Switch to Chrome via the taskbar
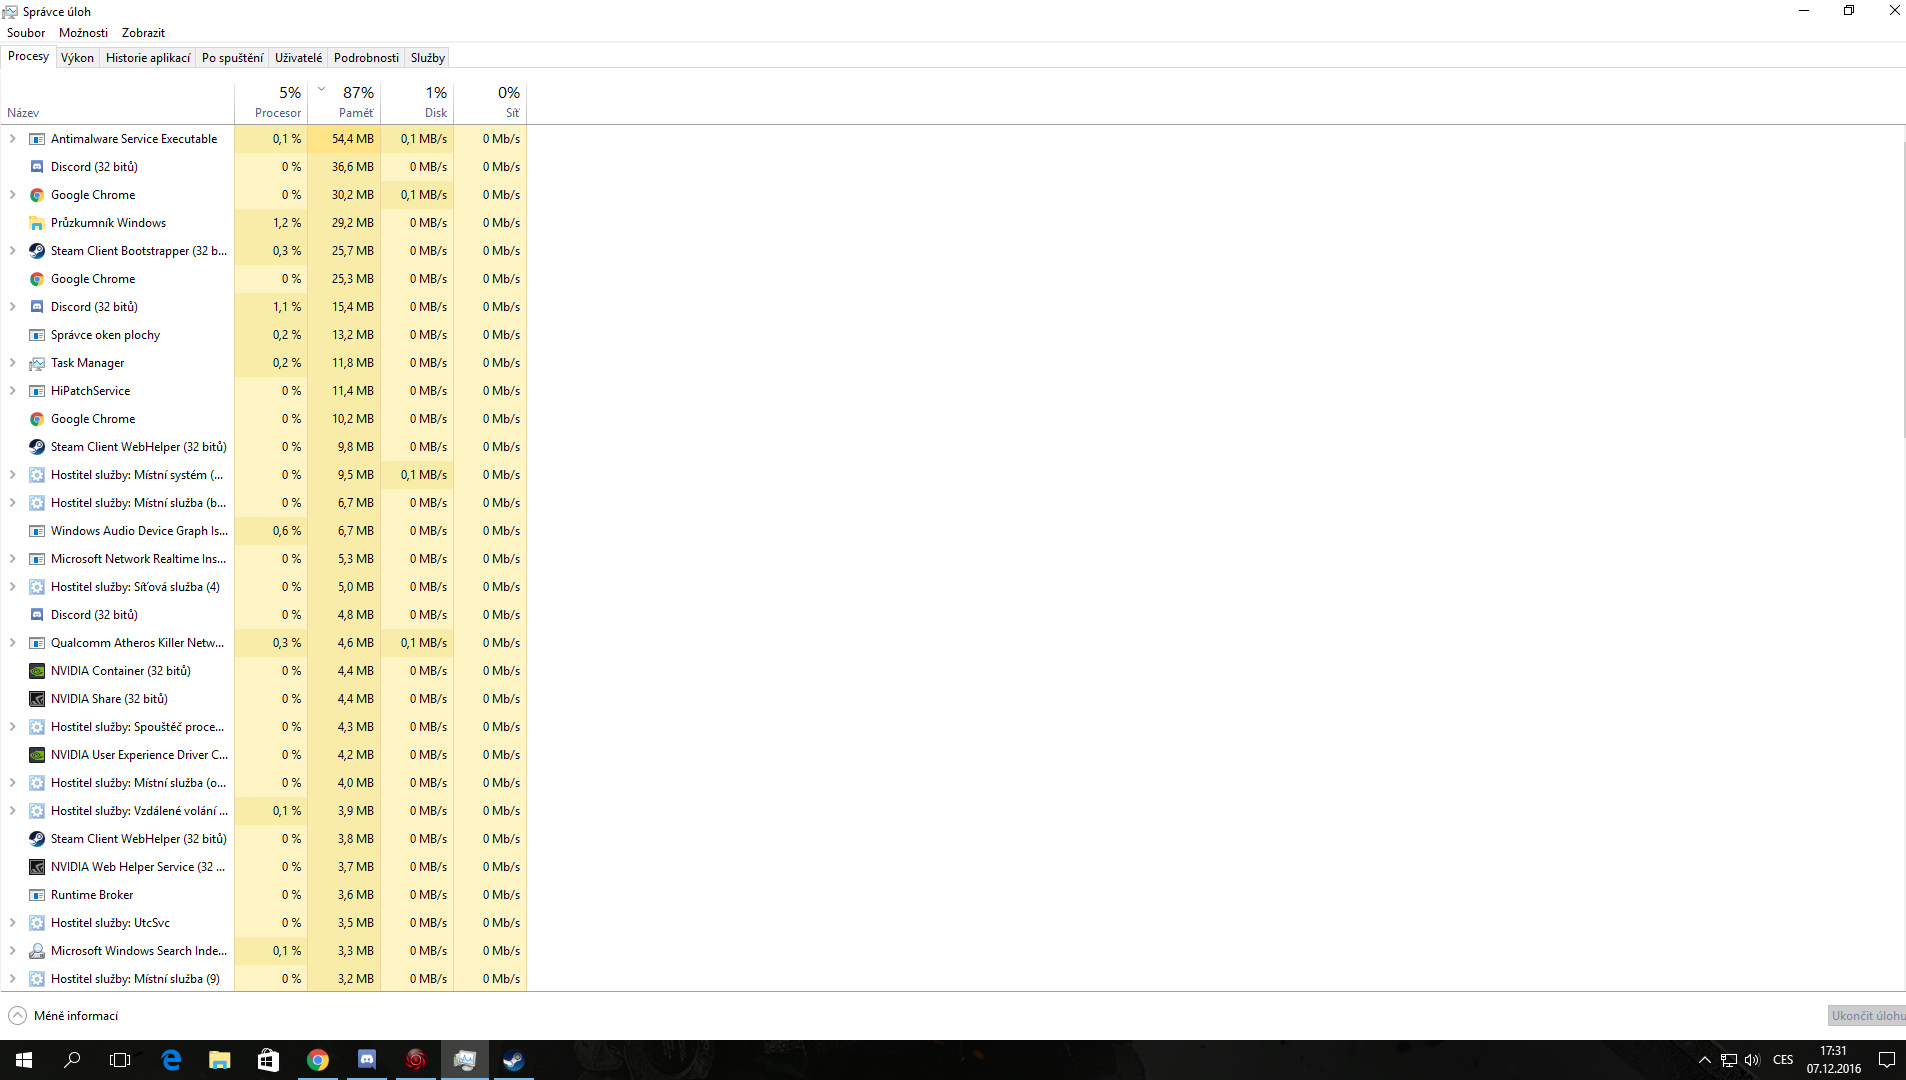 click(x=317, y=1060)
